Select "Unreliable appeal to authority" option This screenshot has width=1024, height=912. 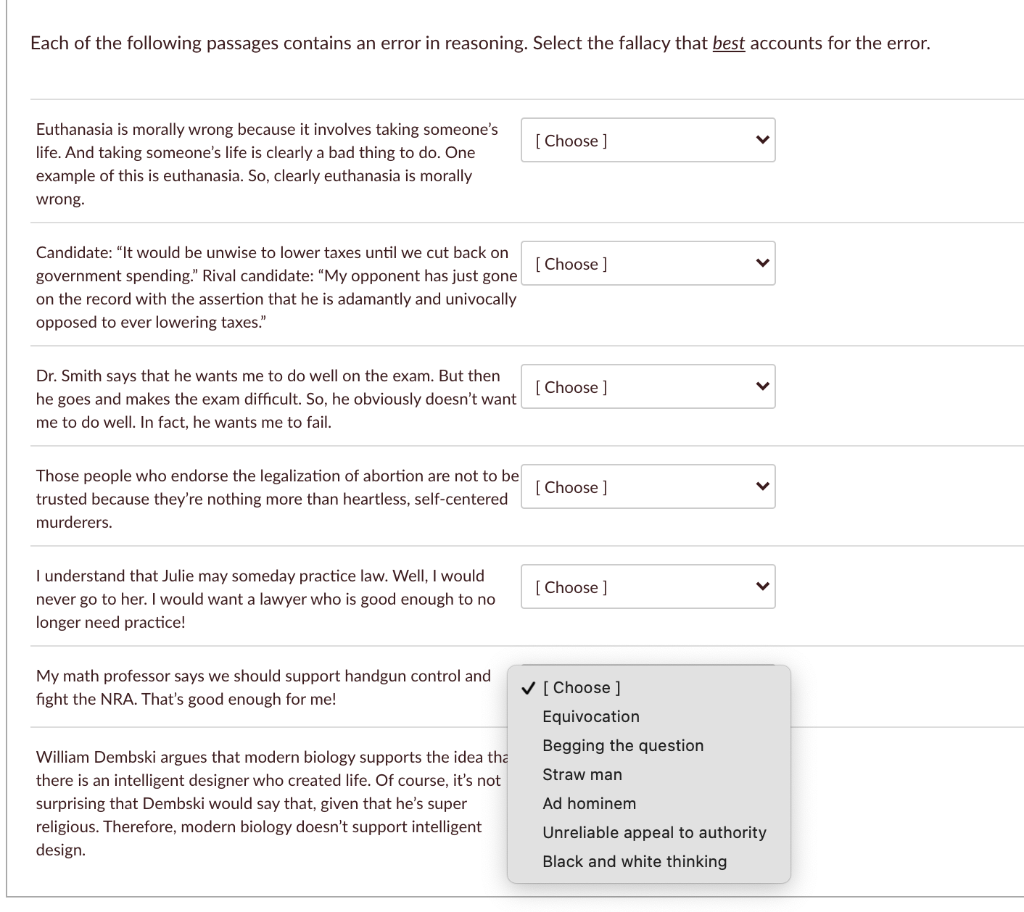pos(653,832)
